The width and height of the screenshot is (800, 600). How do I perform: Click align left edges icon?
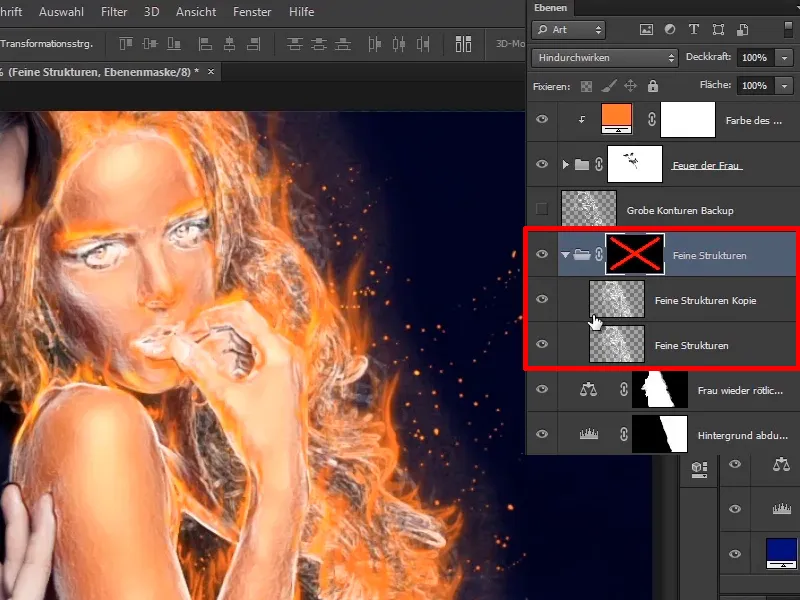coord(205,44)
